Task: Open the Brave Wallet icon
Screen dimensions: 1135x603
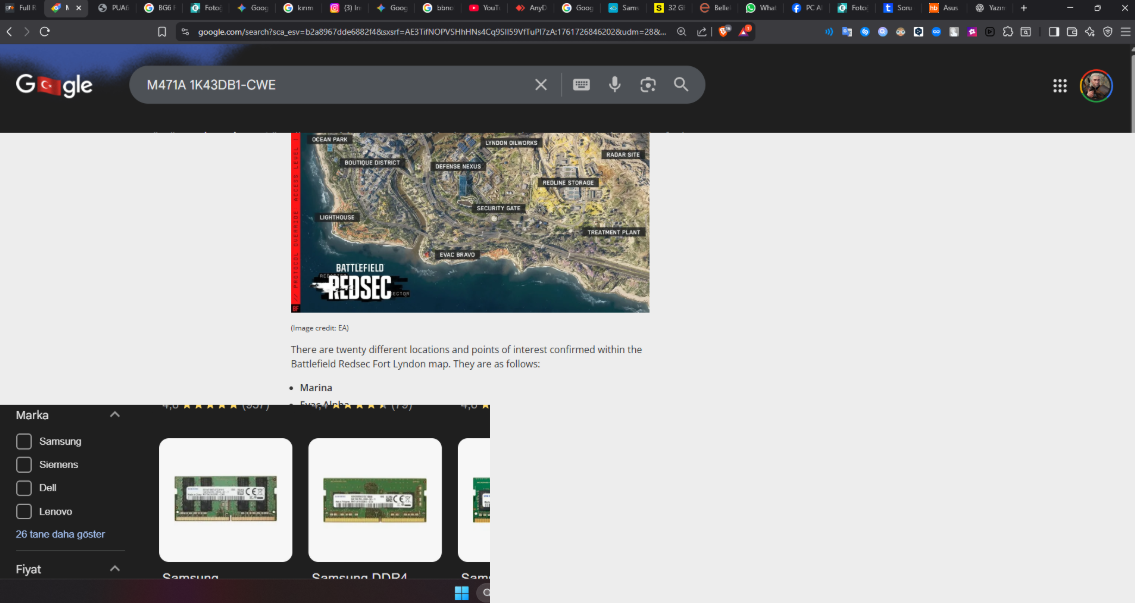Action: 1072,32
